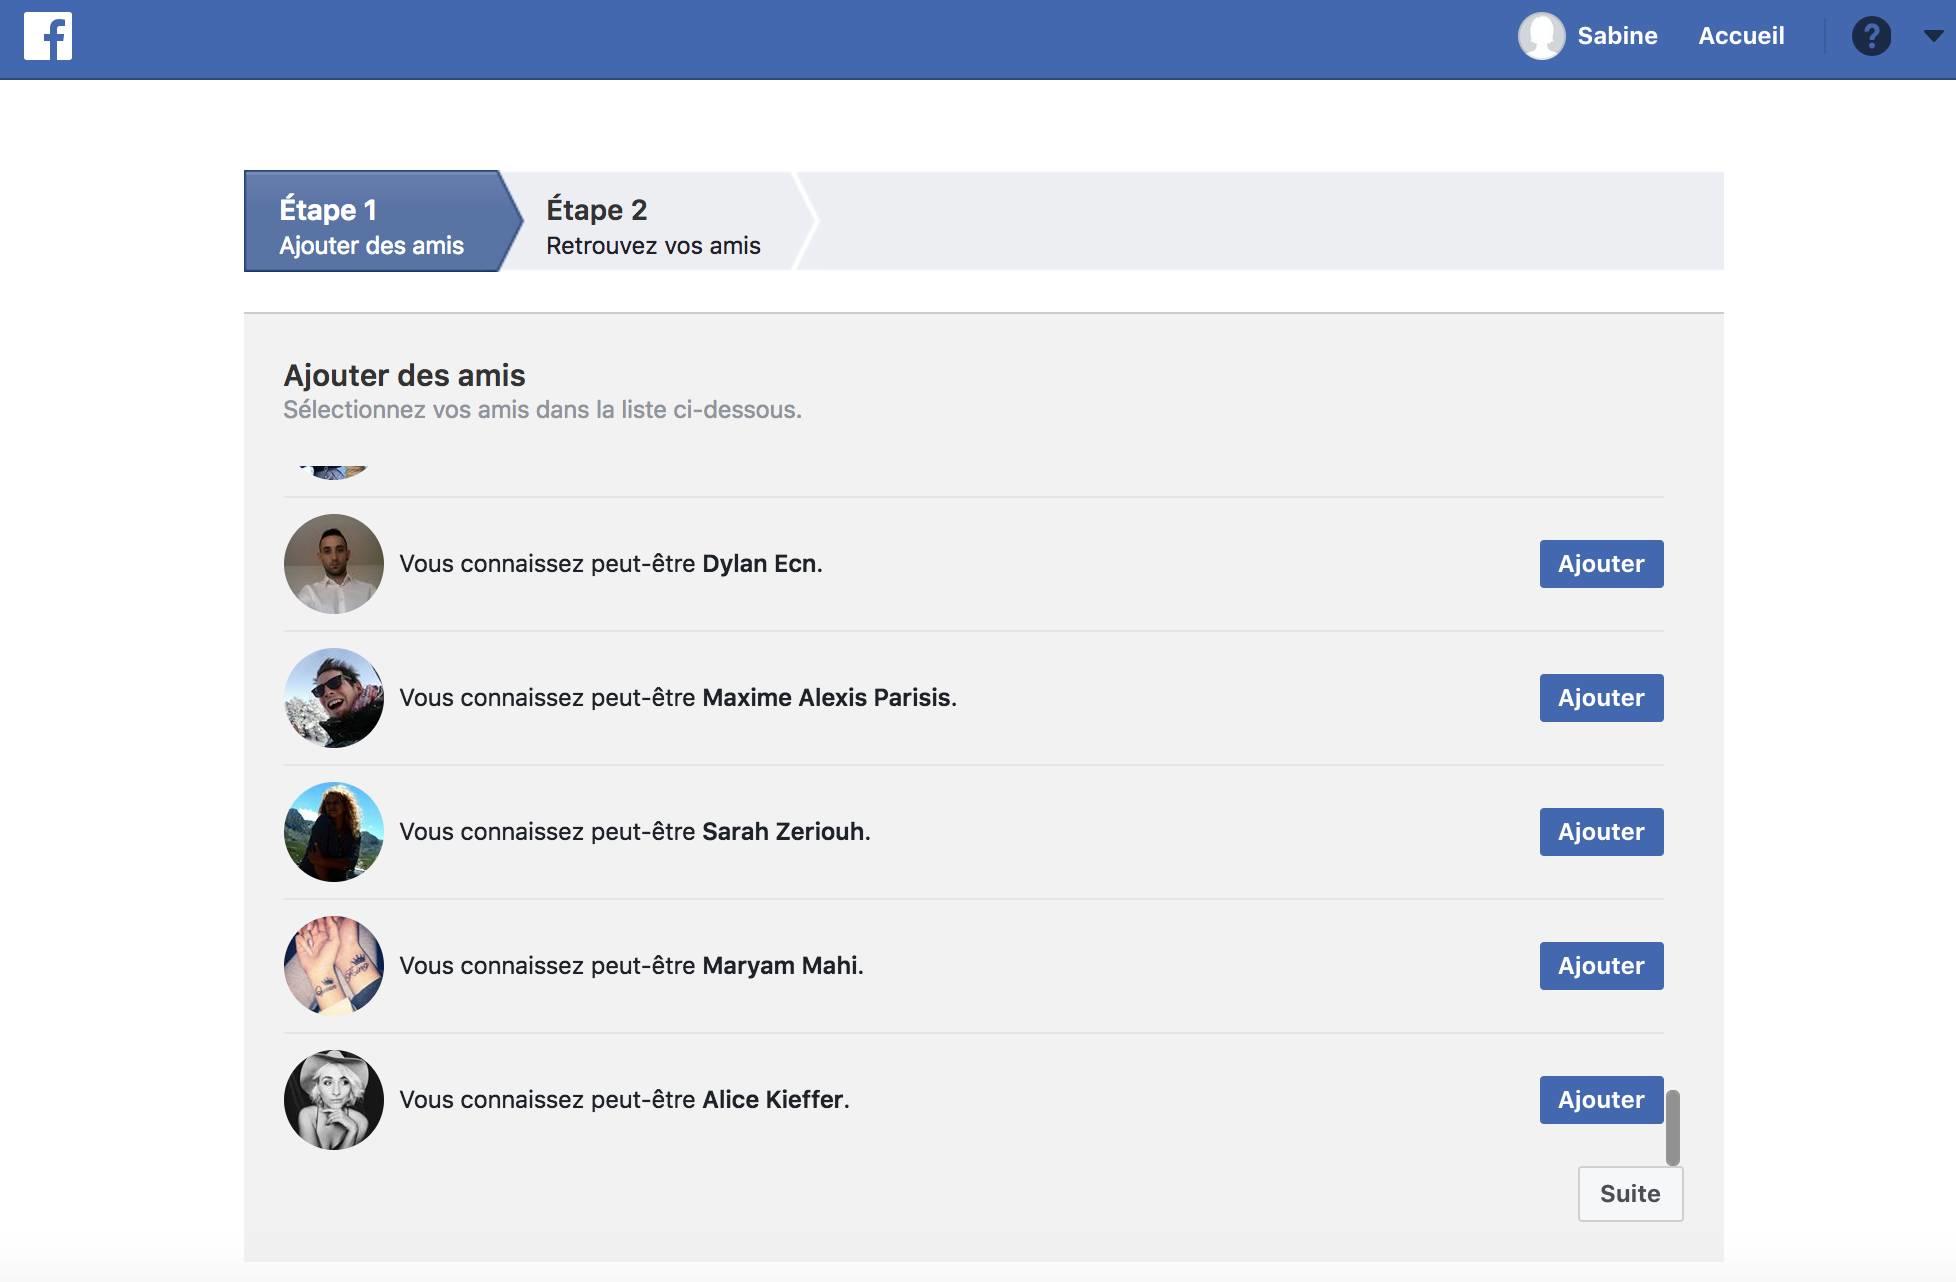Add Maryam Mahi with the Ajouter button
This screenshot has height=1282, width=1956.
point(1601,966)
